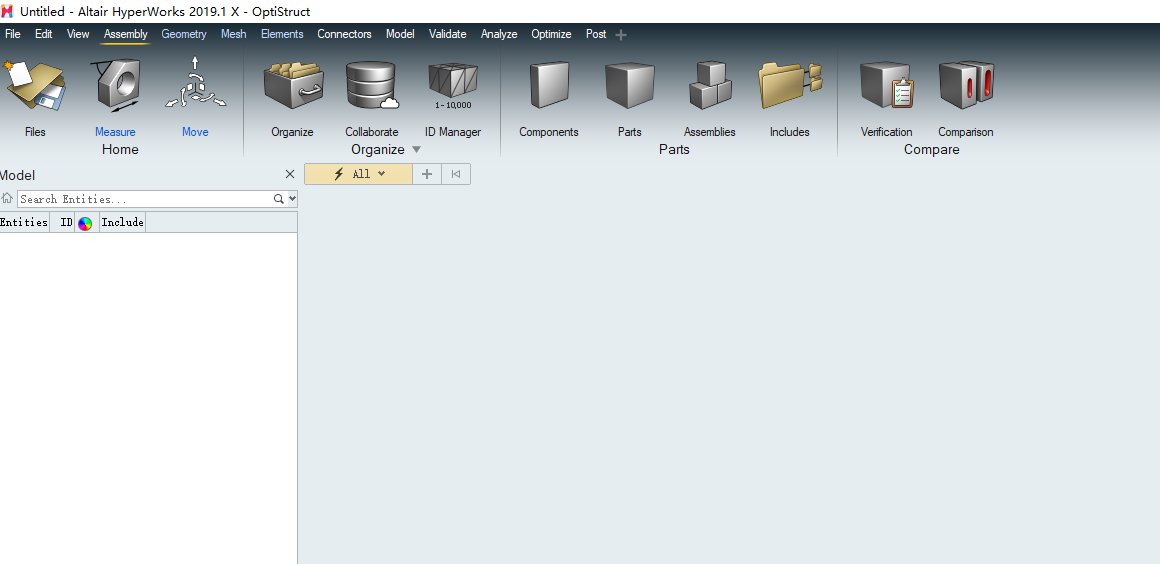The width and height of the screenshot is (1160, 564).
Task: Click the Assemblies cubes icon
Action: [x=709, y=87]
